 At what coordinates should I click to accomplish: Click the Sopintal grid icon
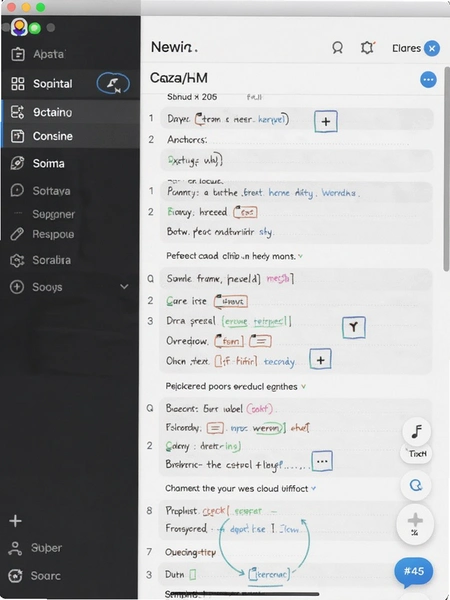click(18, 83)
